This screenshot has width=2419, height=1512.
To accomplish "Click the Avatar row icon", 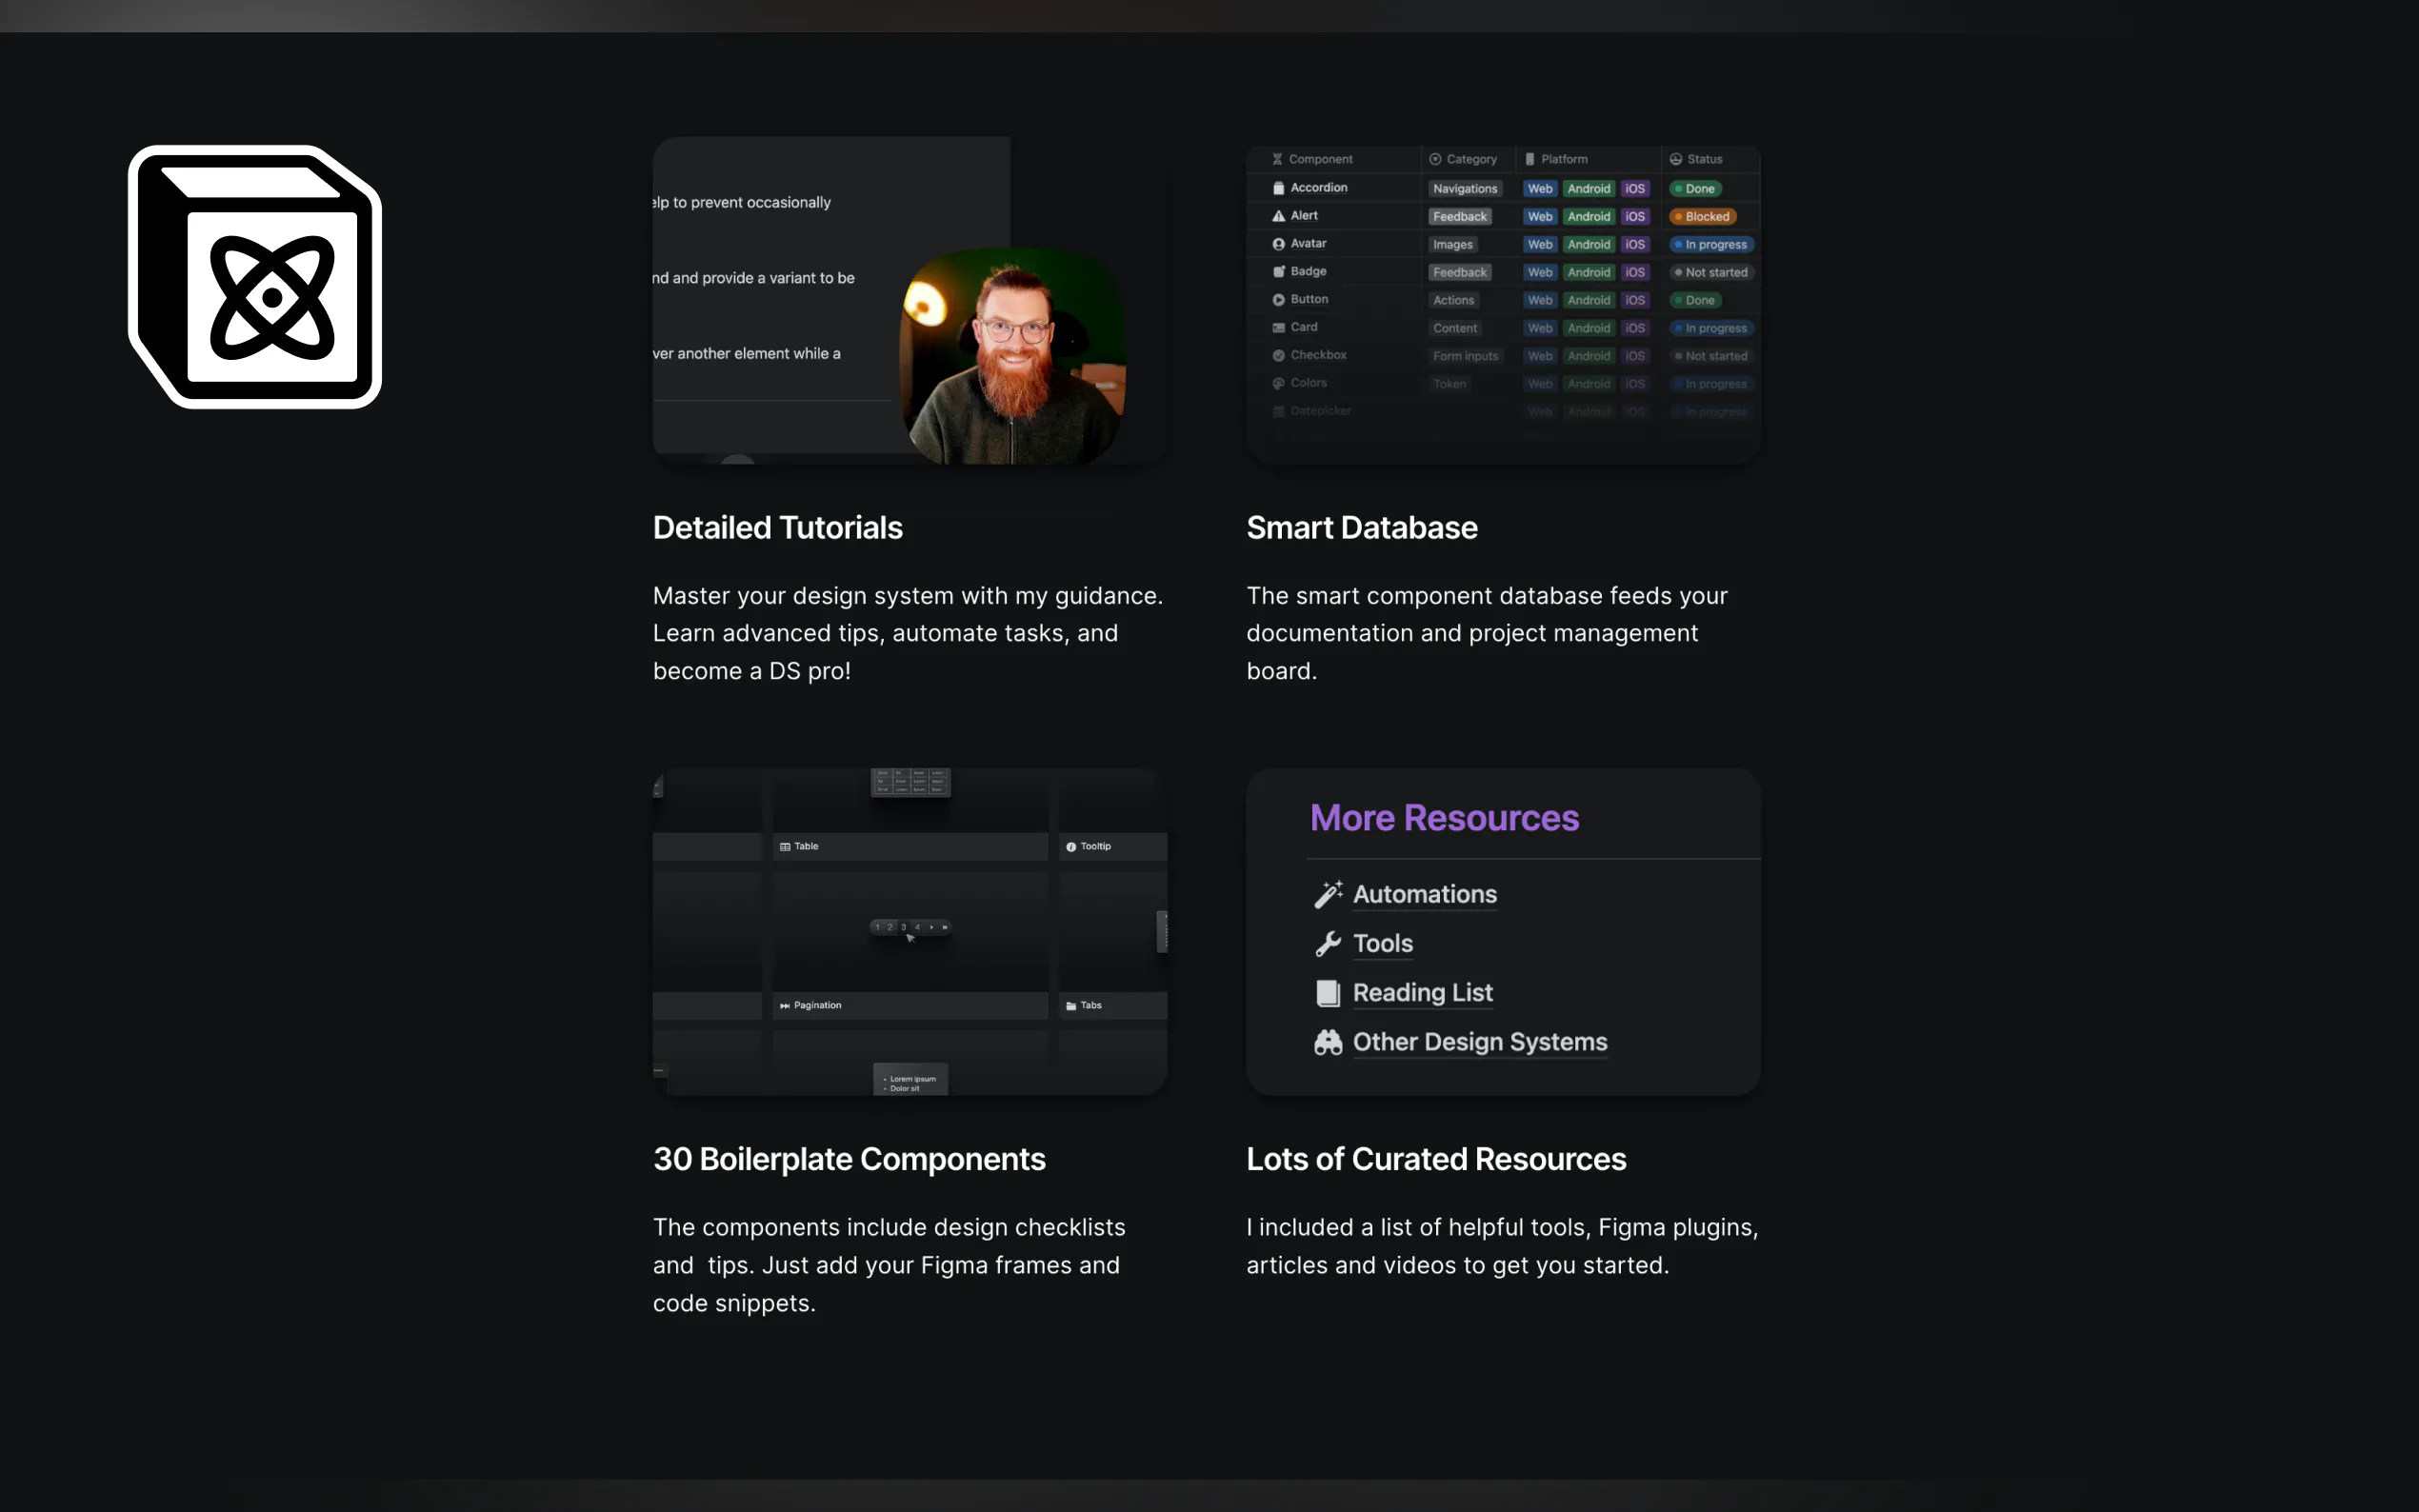I will click(x=1278, y=244).
